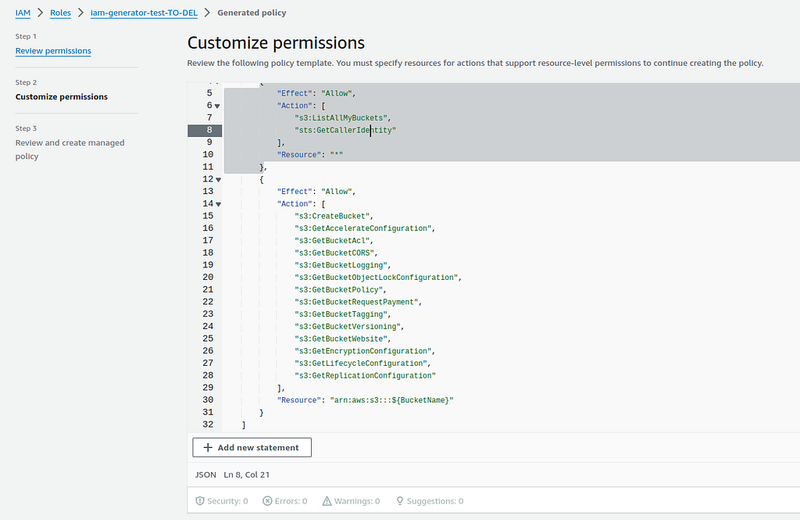The width and height of the screenshot is (800, 520).
Task: Go to Roles breadcrumb link
Action: [x=60, y=13]
